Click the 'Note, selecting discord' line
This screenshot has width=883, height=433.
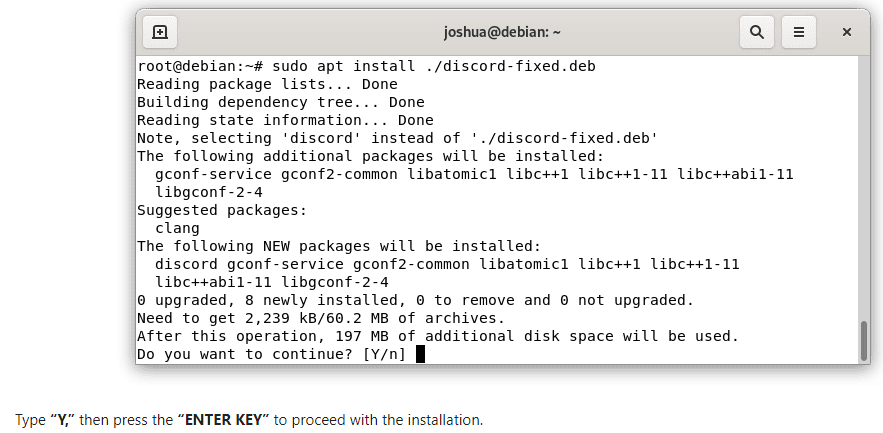(x=397, y=139)
